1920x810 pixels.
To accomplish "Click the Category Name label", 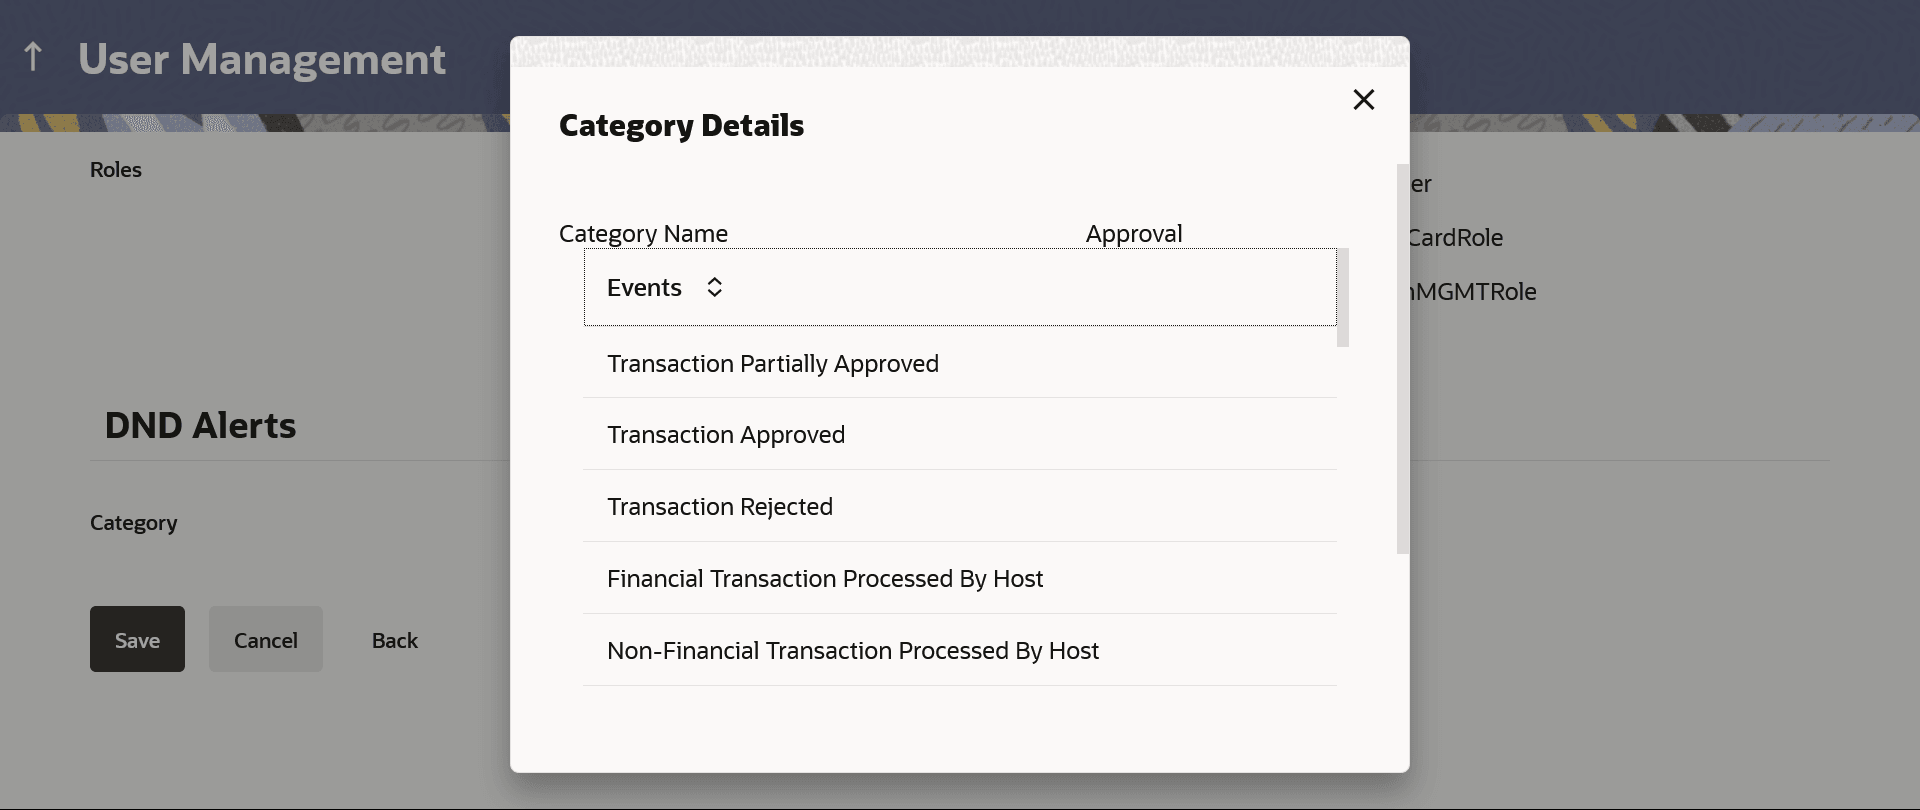I will pos(643,234).
